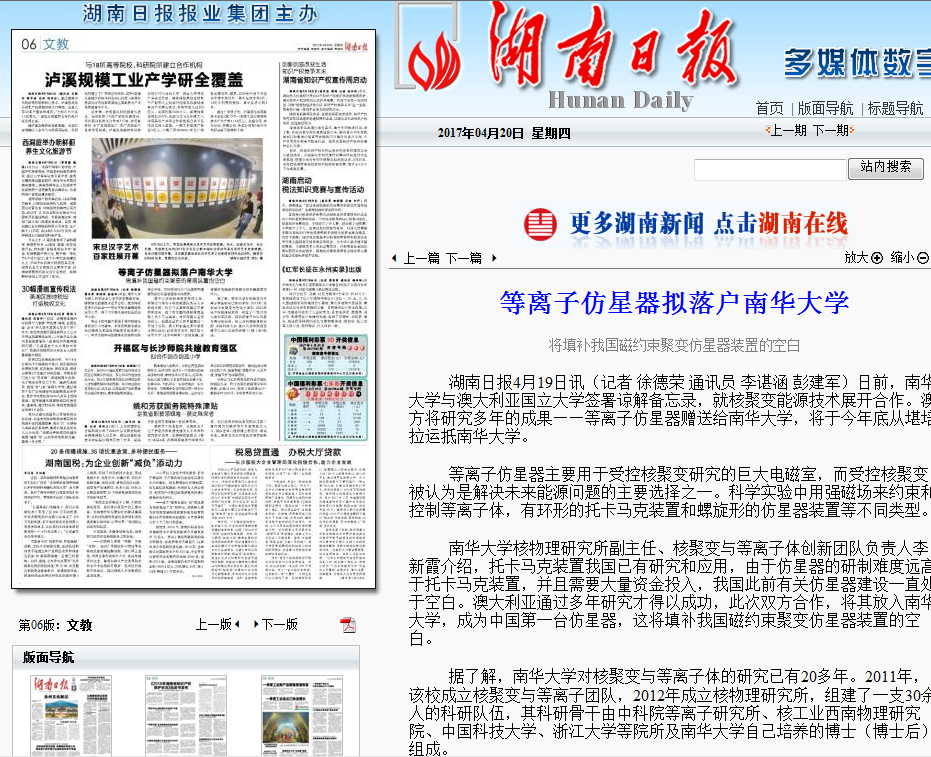
Task: Click article title 等离子仿星器拟落户南华大学
Action: click(674, 303)
